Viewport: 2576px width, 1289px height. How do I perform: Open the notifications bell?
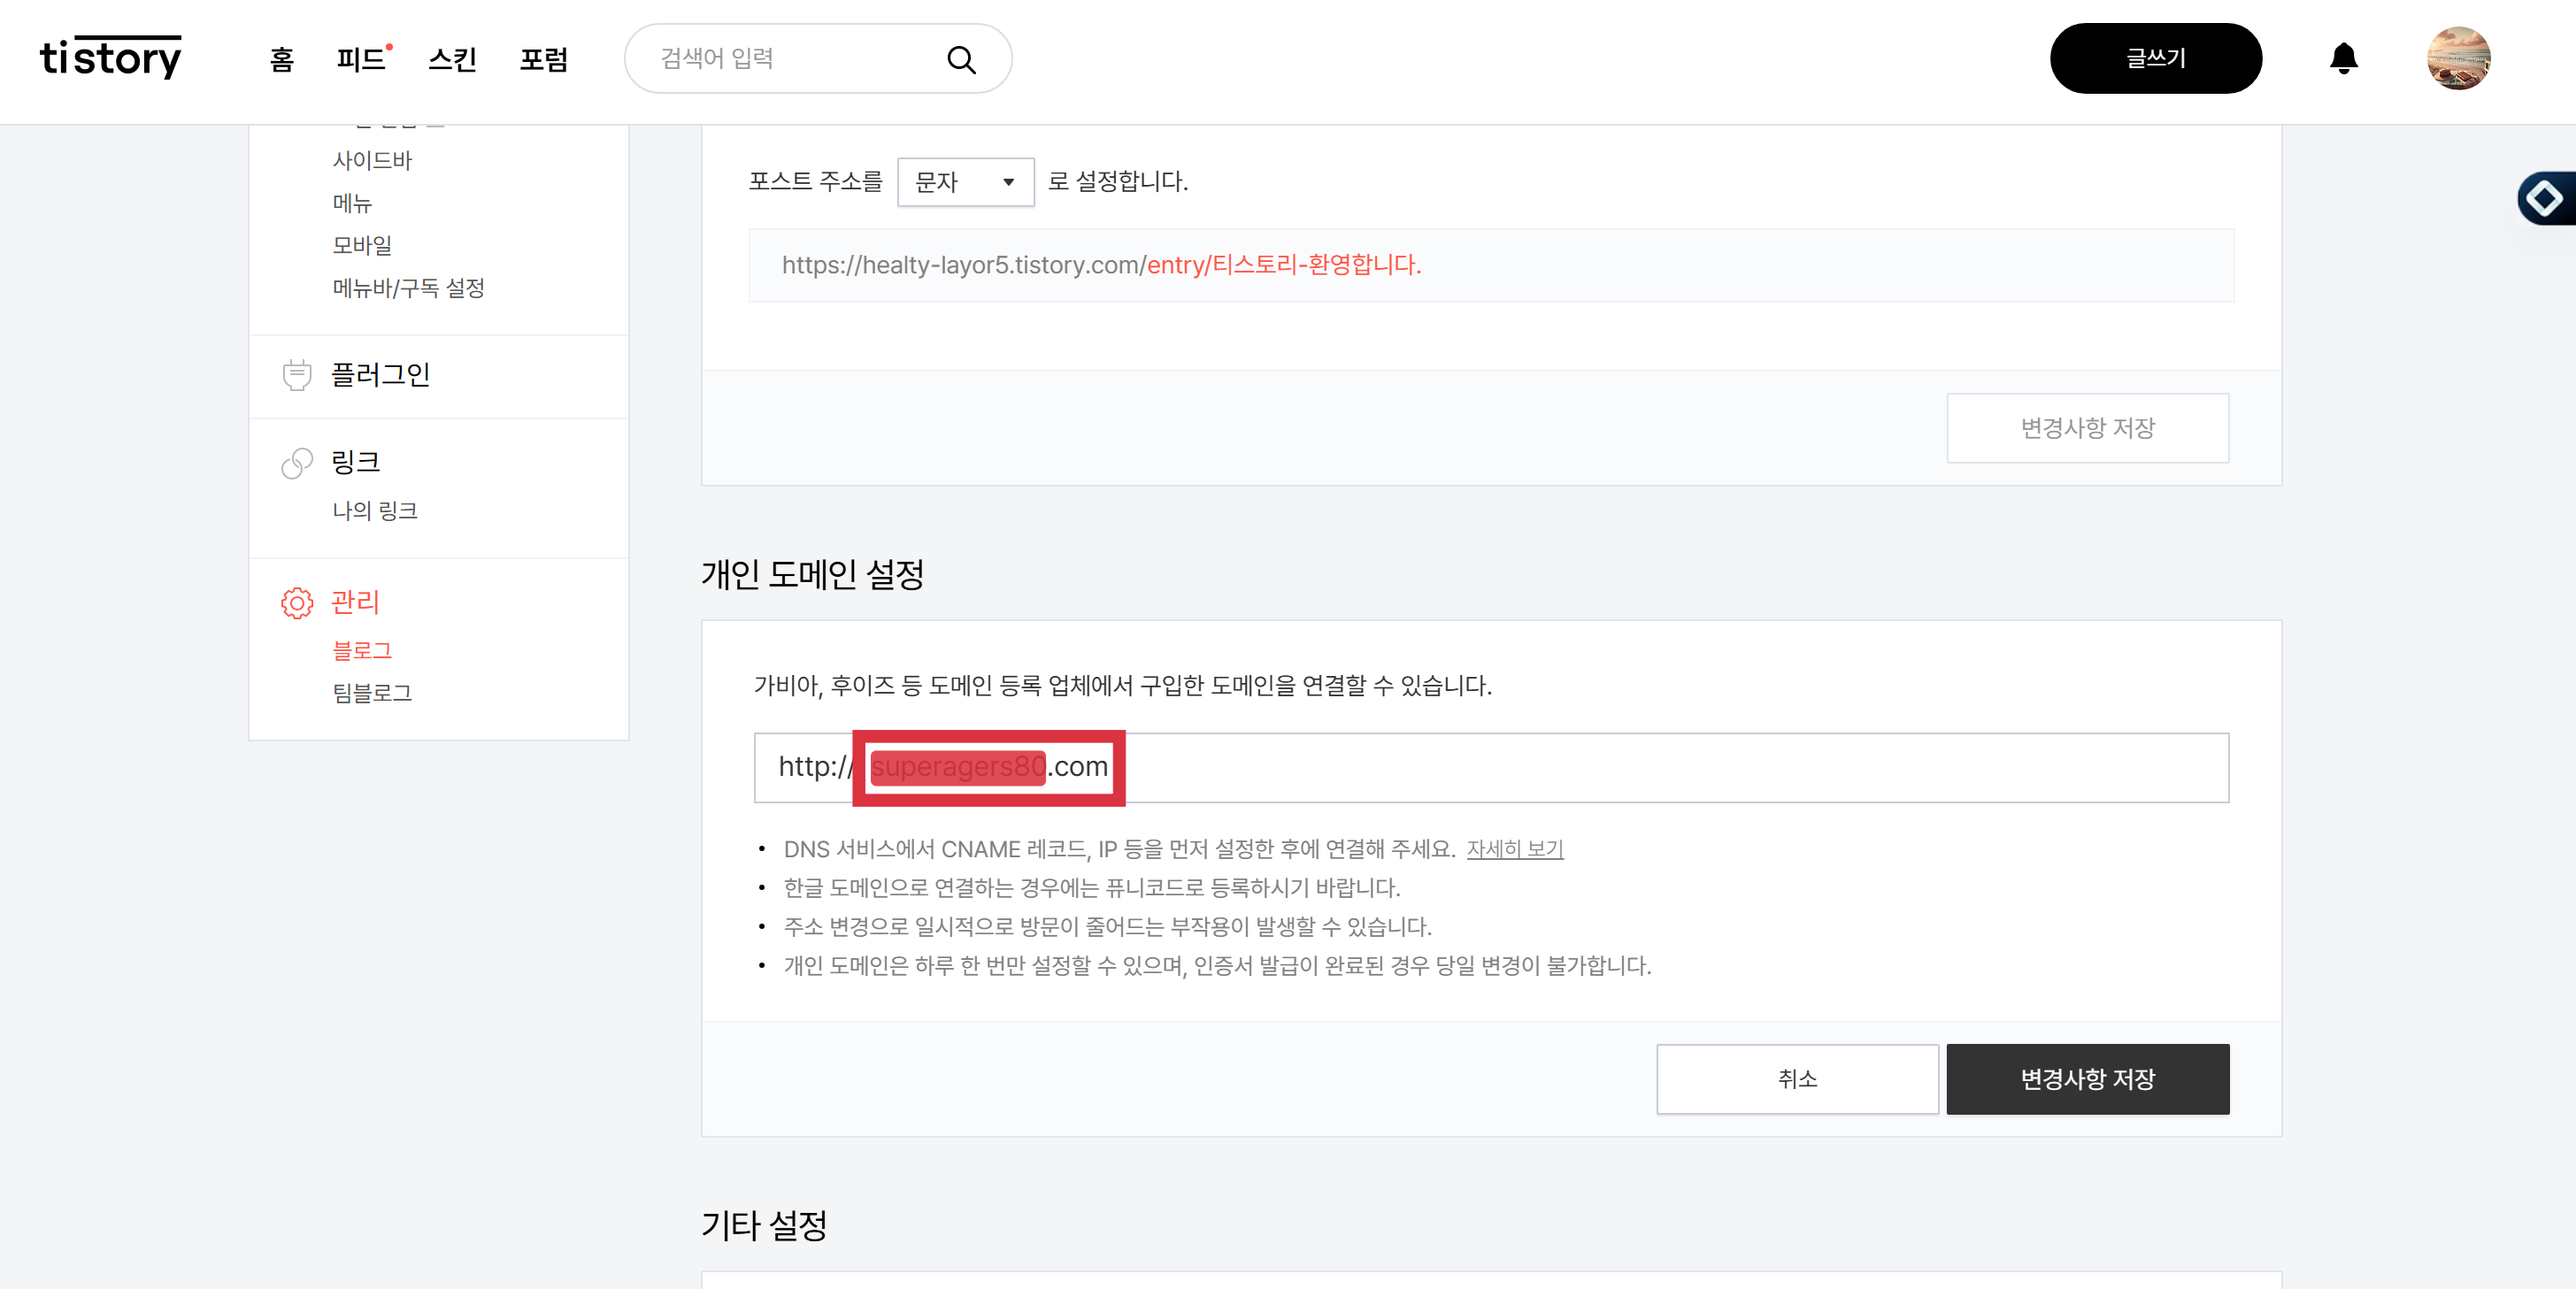2343,58
